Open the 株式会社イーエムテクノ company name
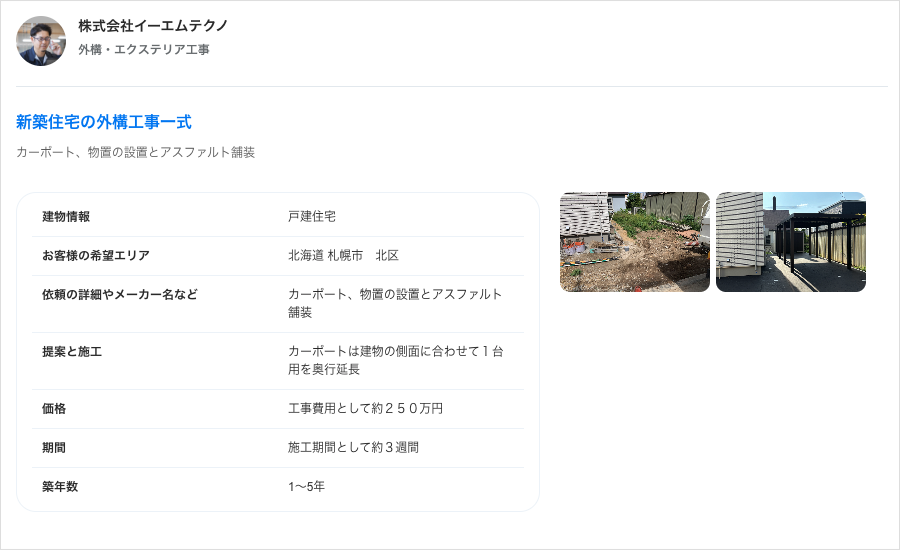Screen dimensions: 900x550 point(153,26)
